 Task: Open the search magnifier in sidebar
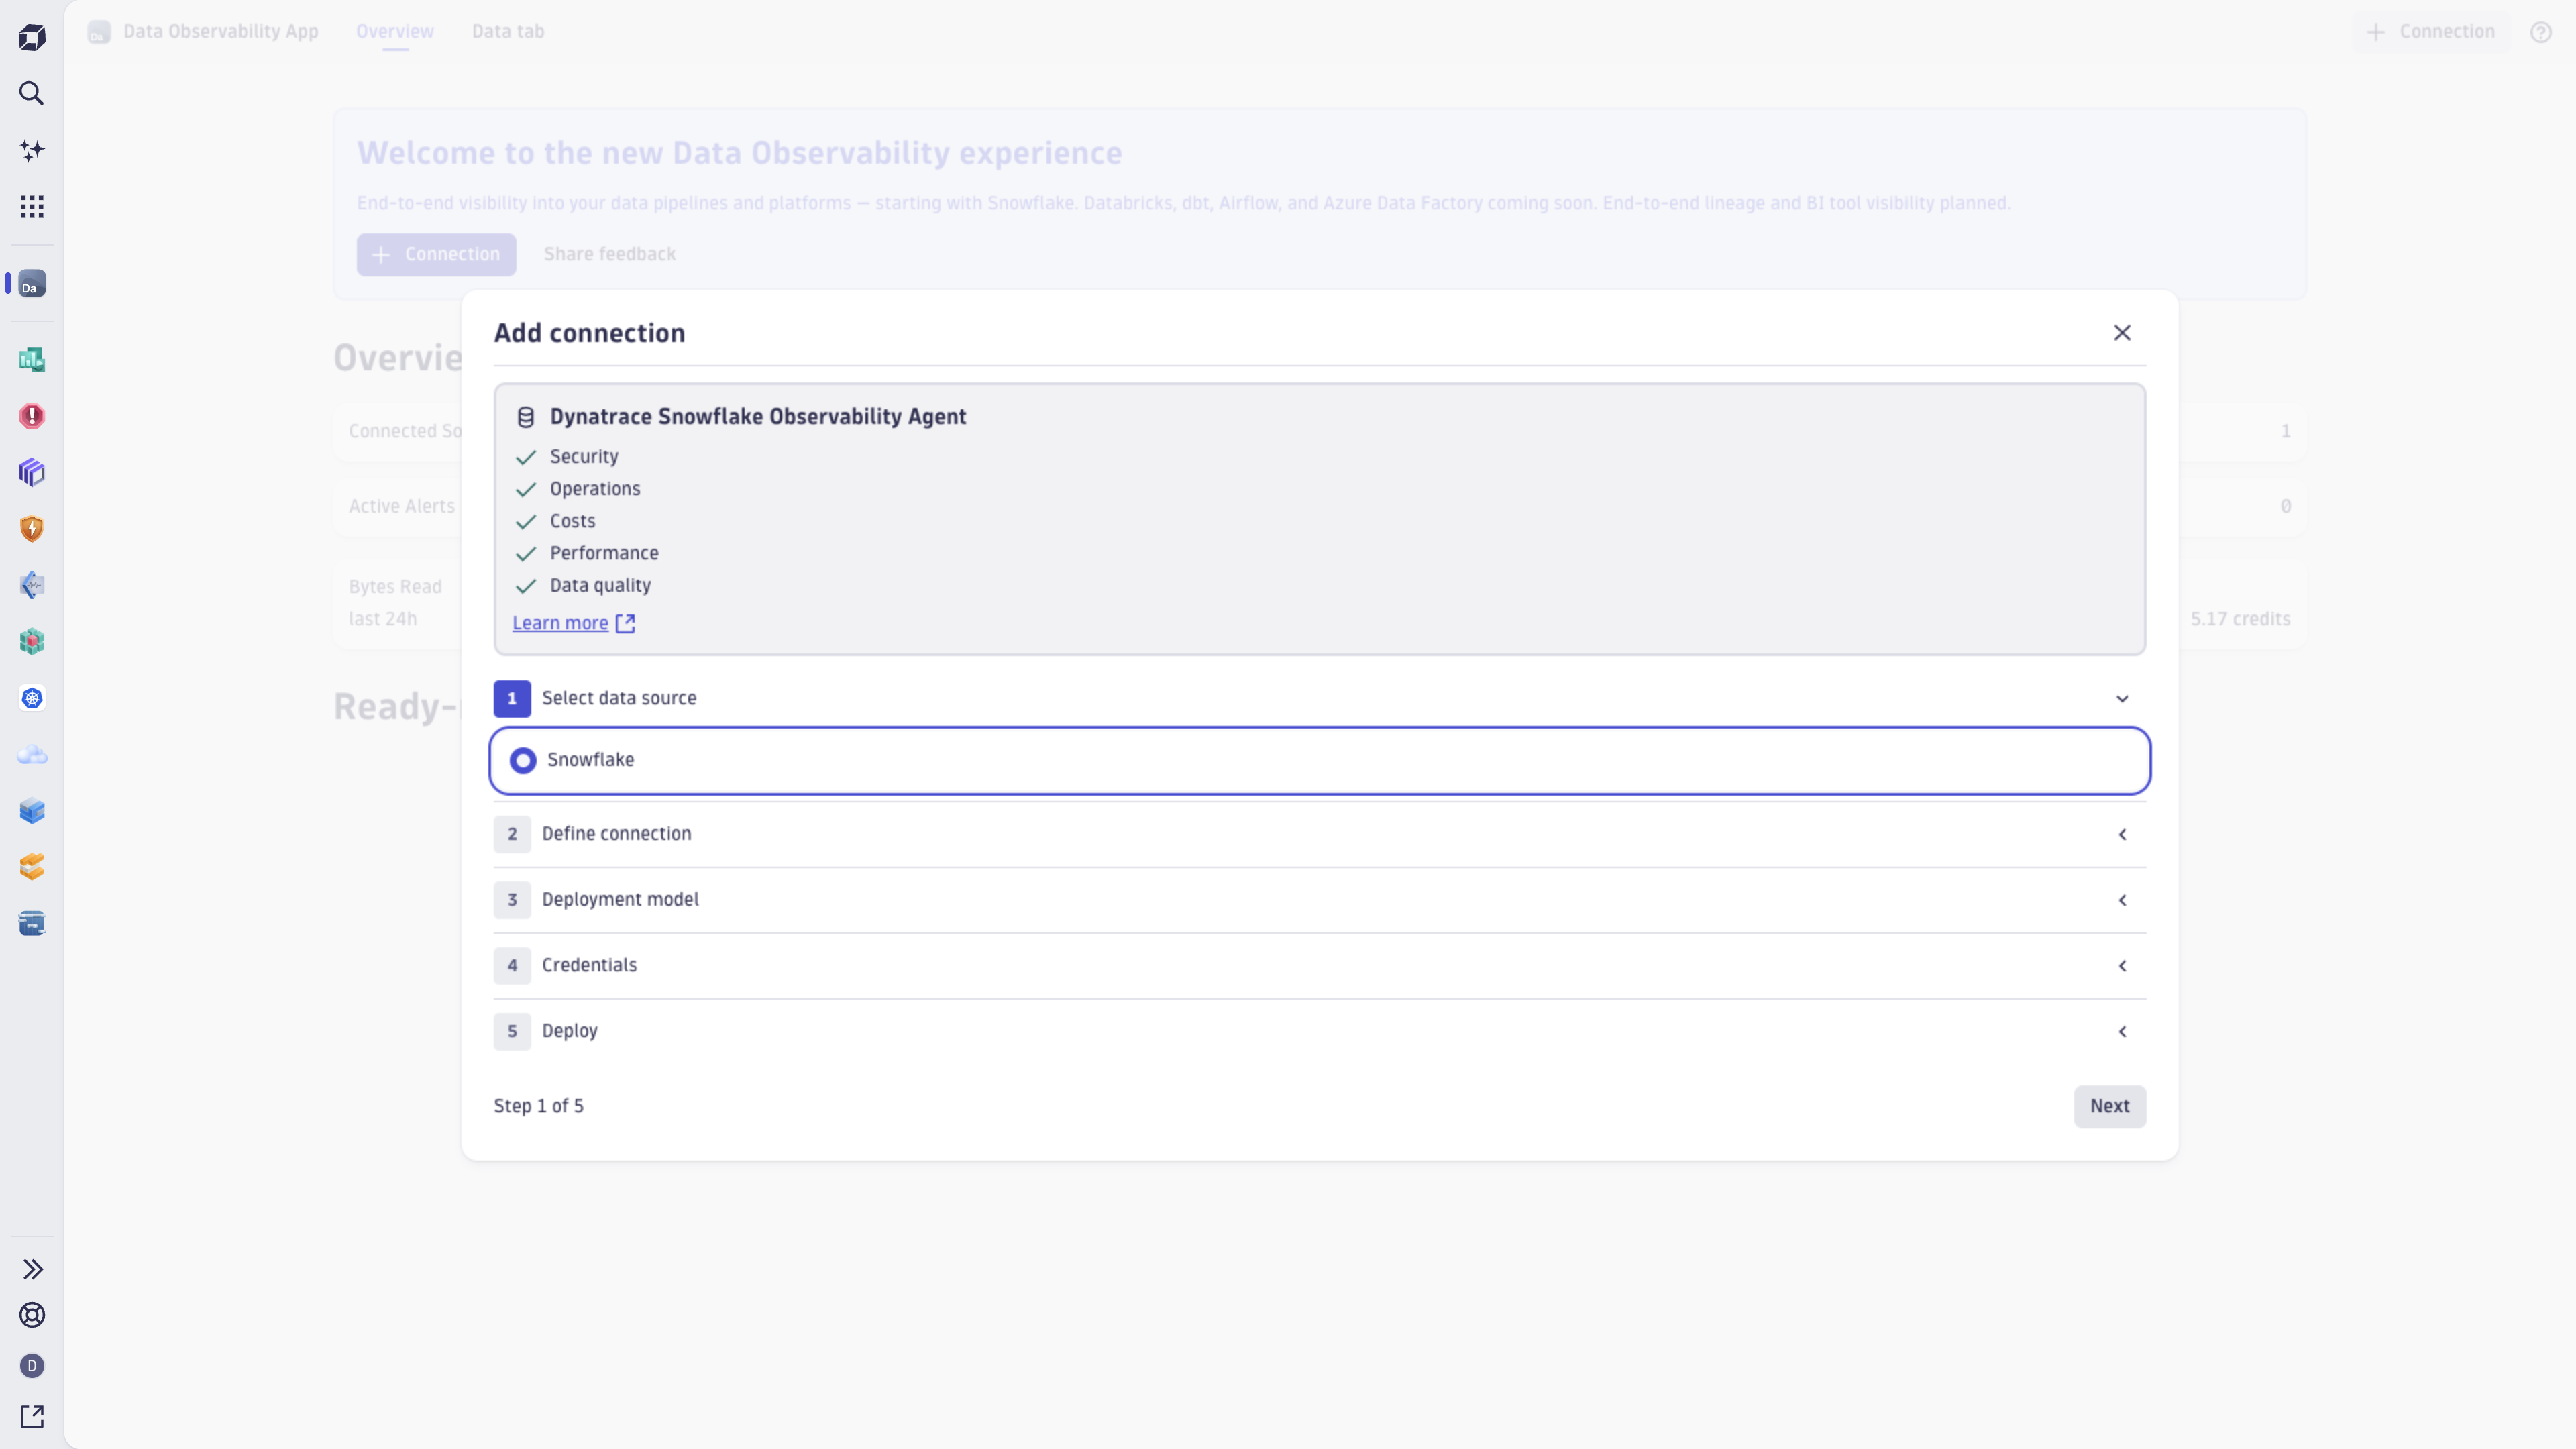pos(32,94)
